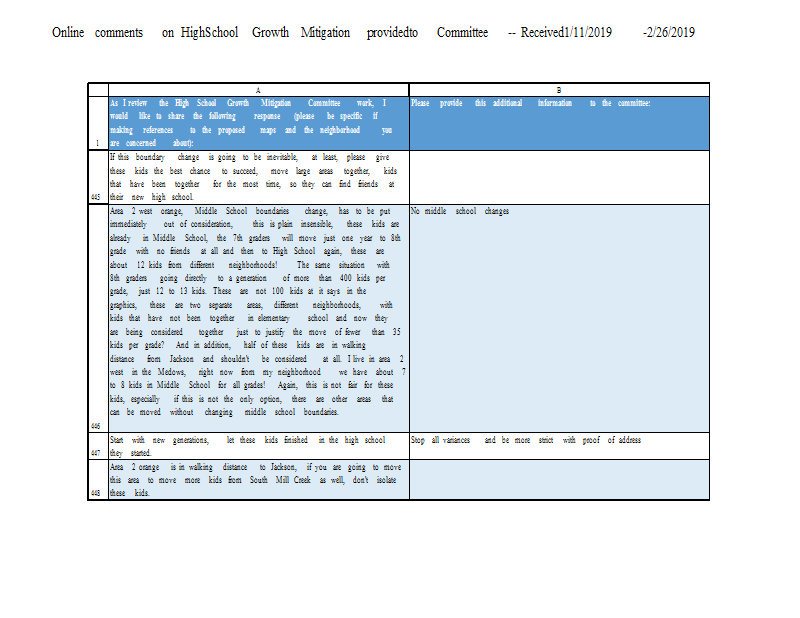Select header cell "As I review the High School Growth"
800x618 pixels.
[259, 123]
